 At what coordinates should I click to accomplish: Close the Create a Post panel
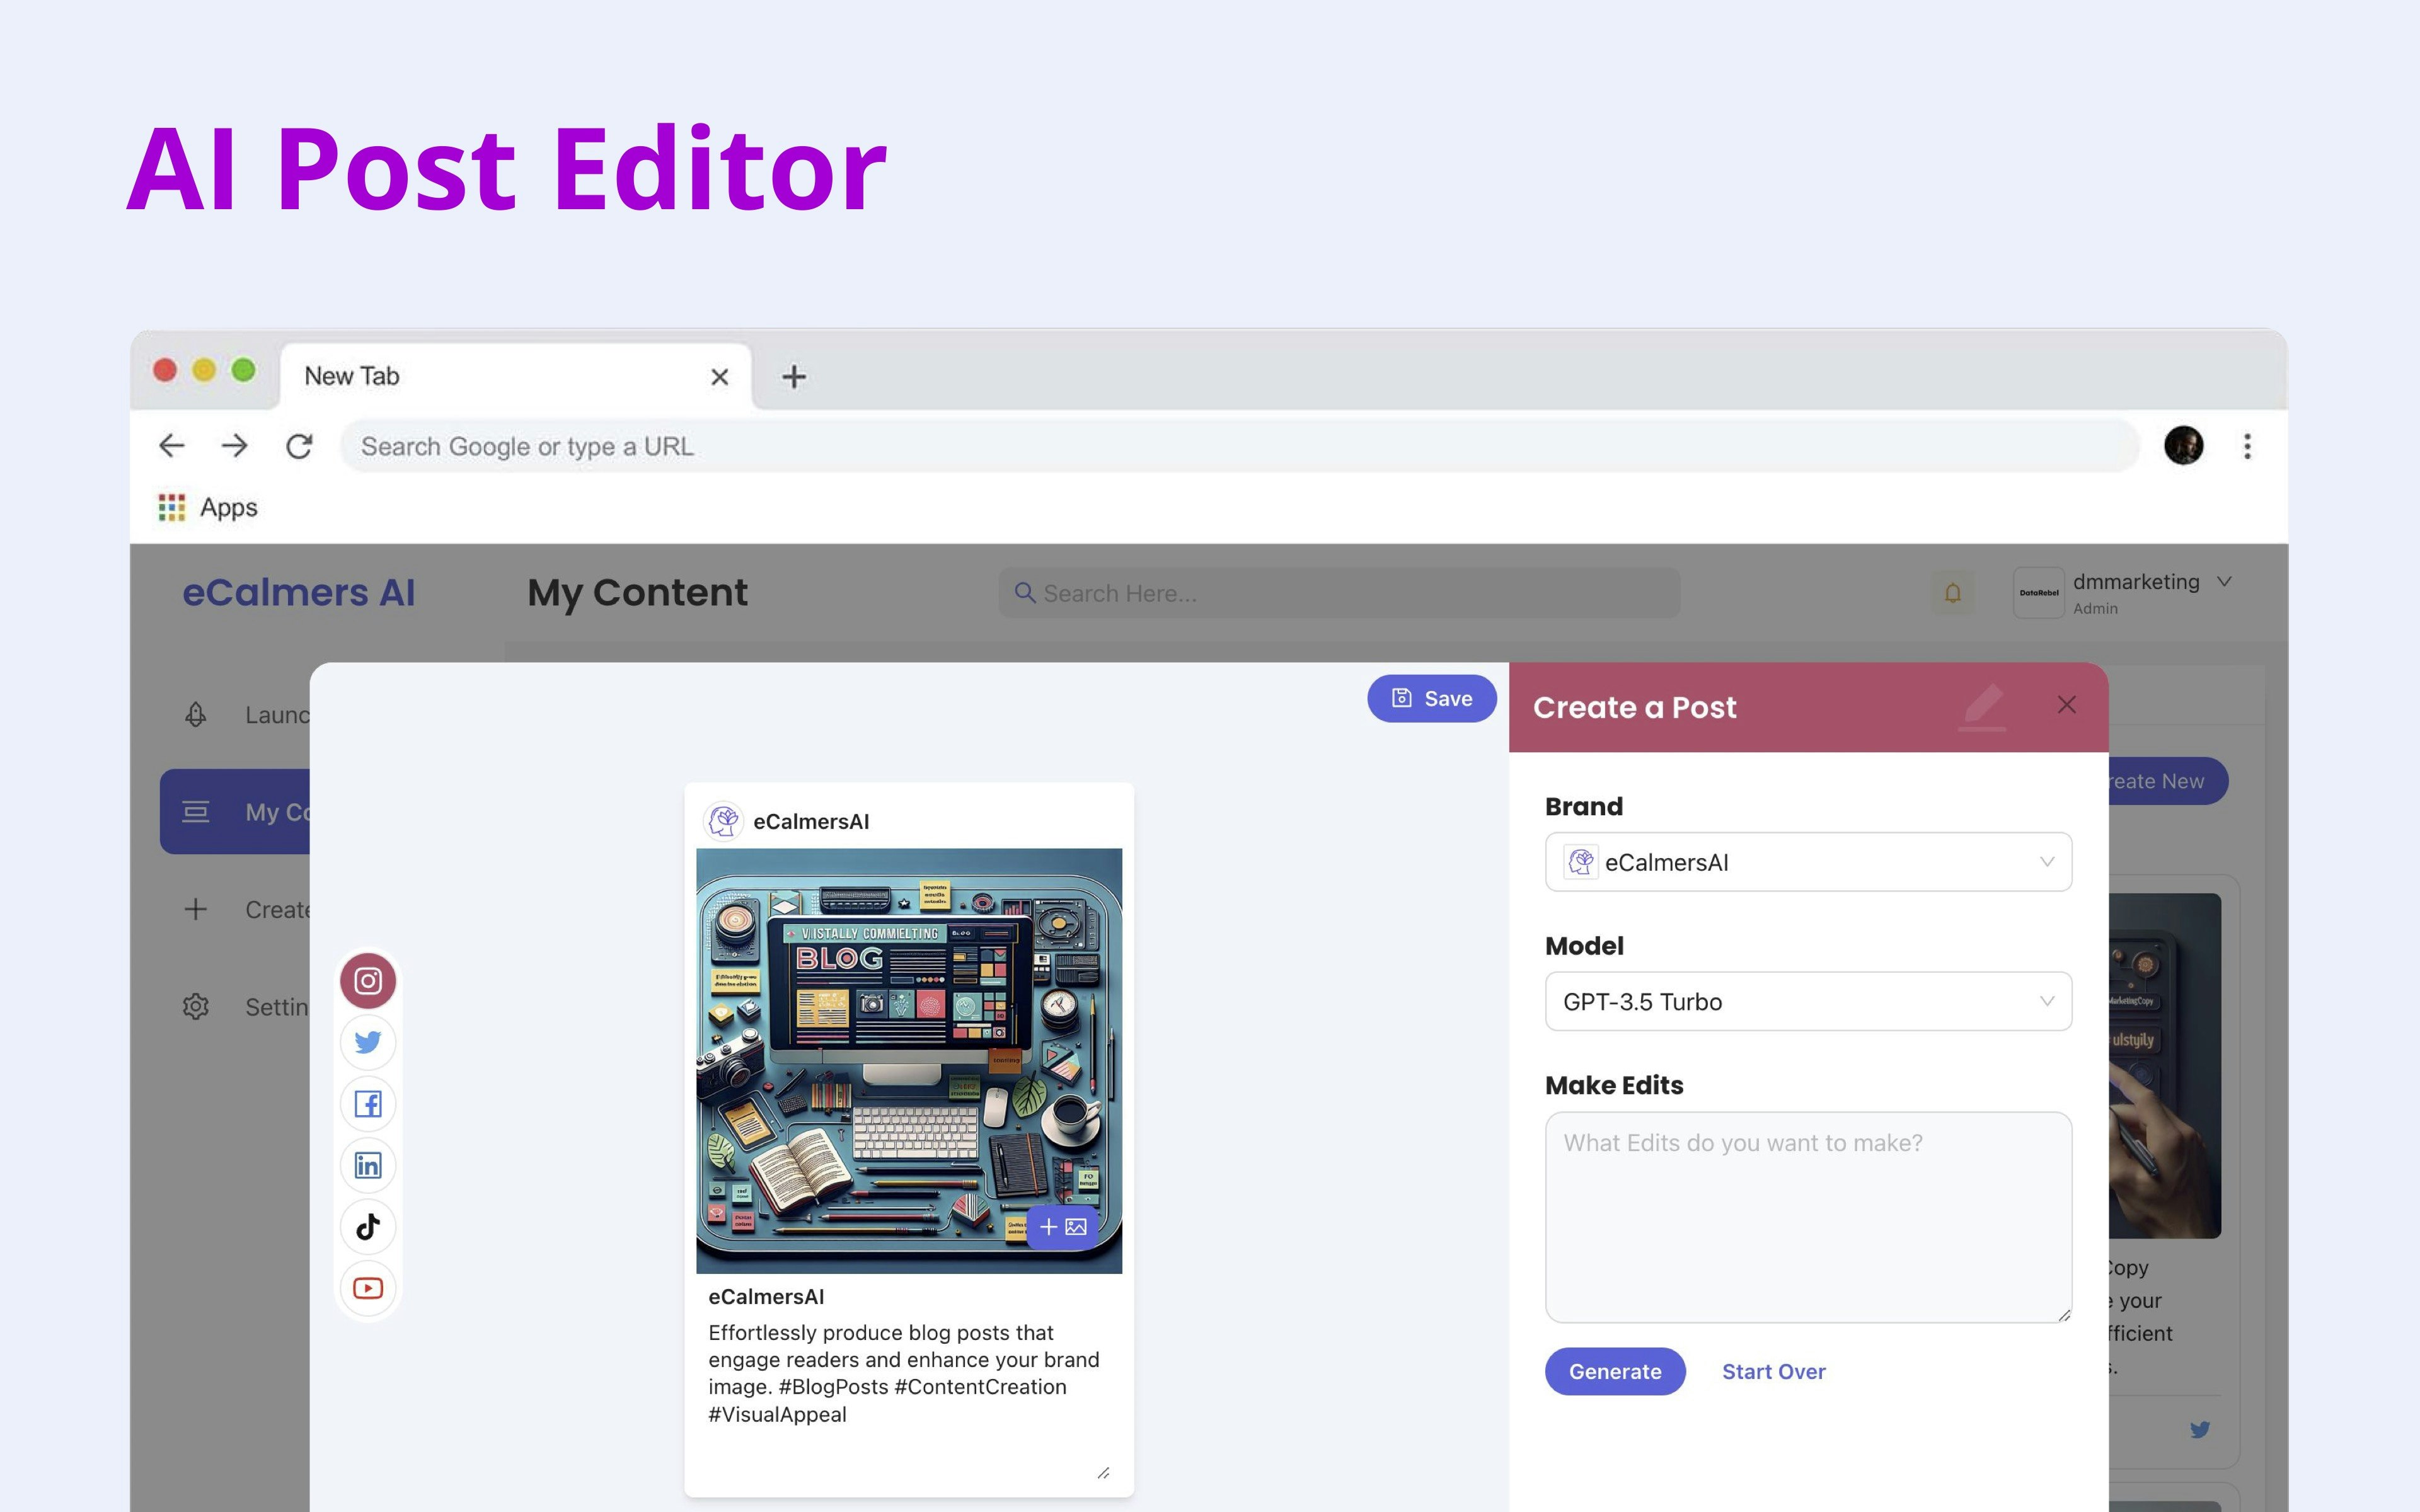2066,705
